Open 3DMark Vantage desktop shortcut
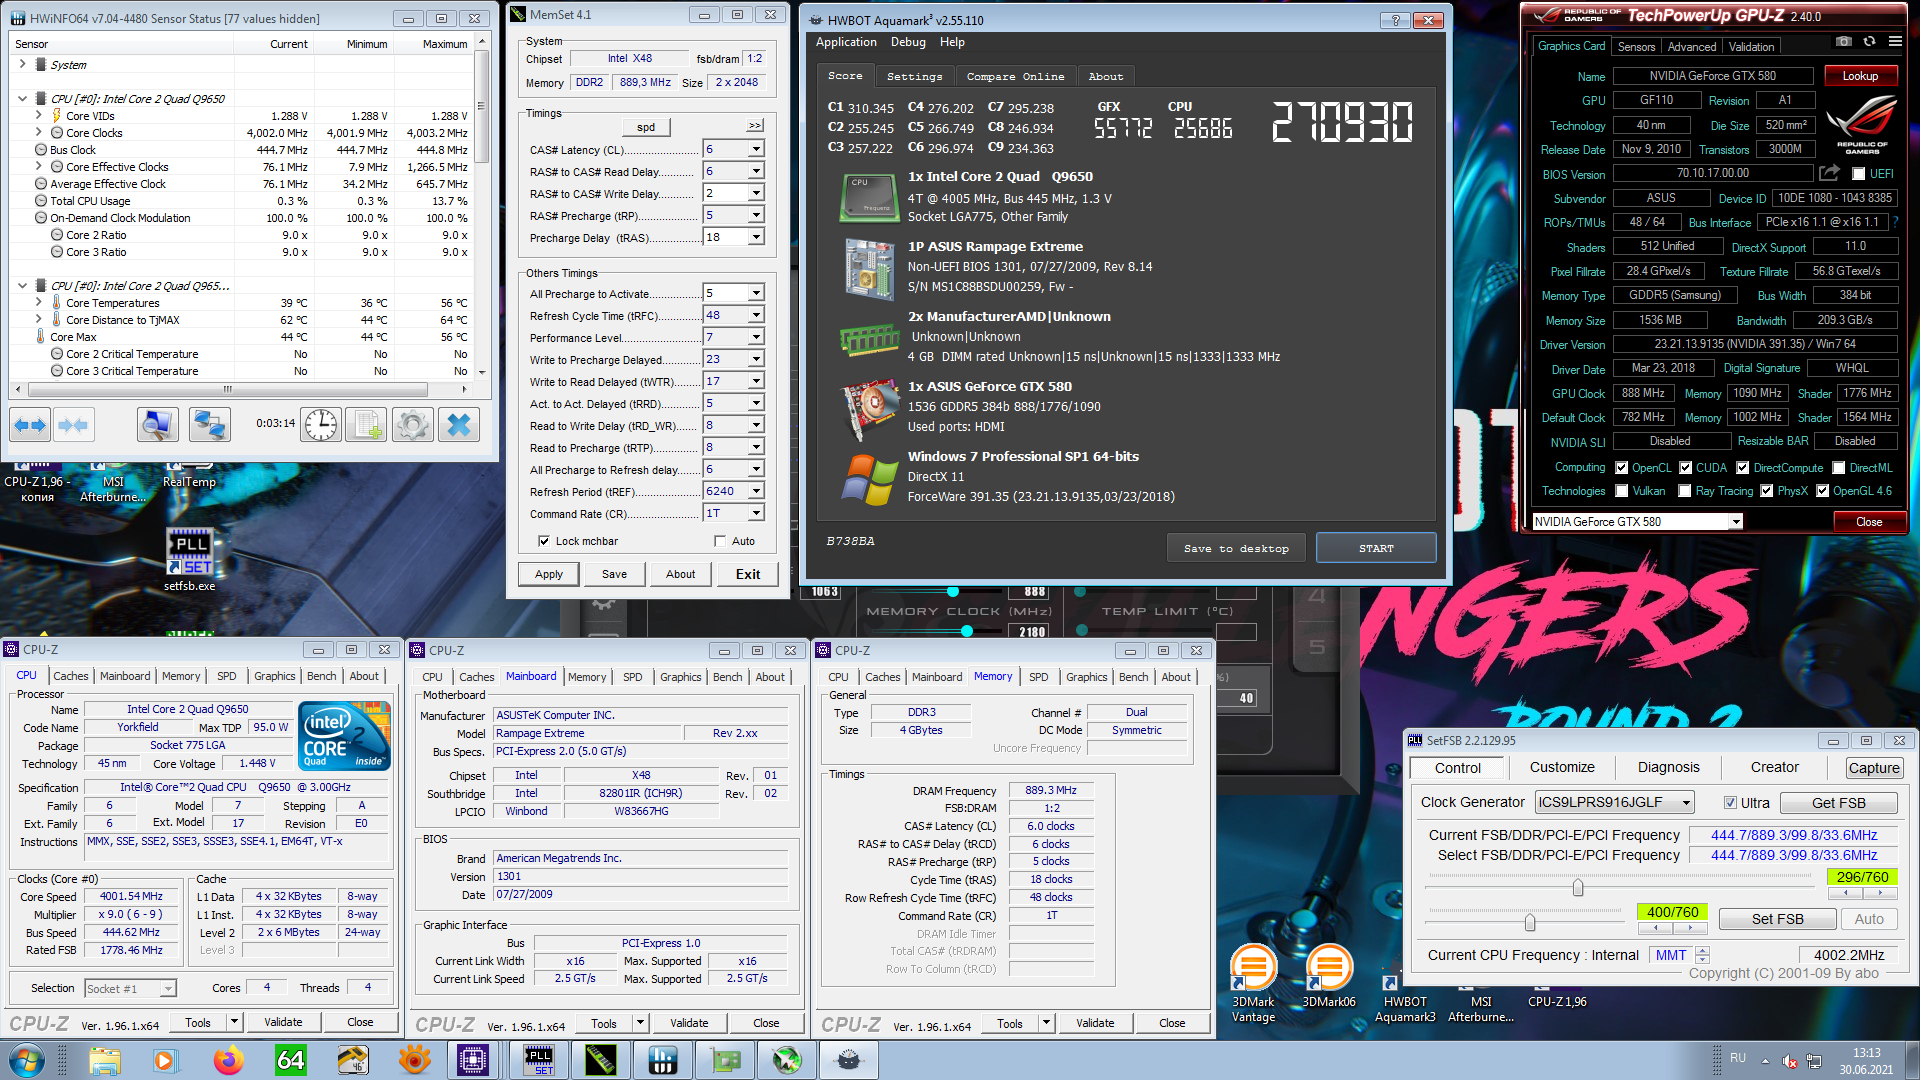This screenshot has width=1920, height=1080. (1253, 985)
